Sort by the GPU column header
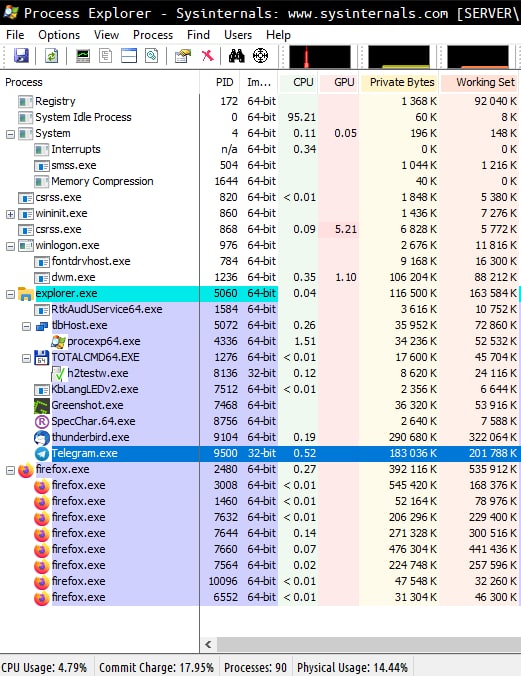This screenshot has width=521, height=676. click(x=339, y=82)
